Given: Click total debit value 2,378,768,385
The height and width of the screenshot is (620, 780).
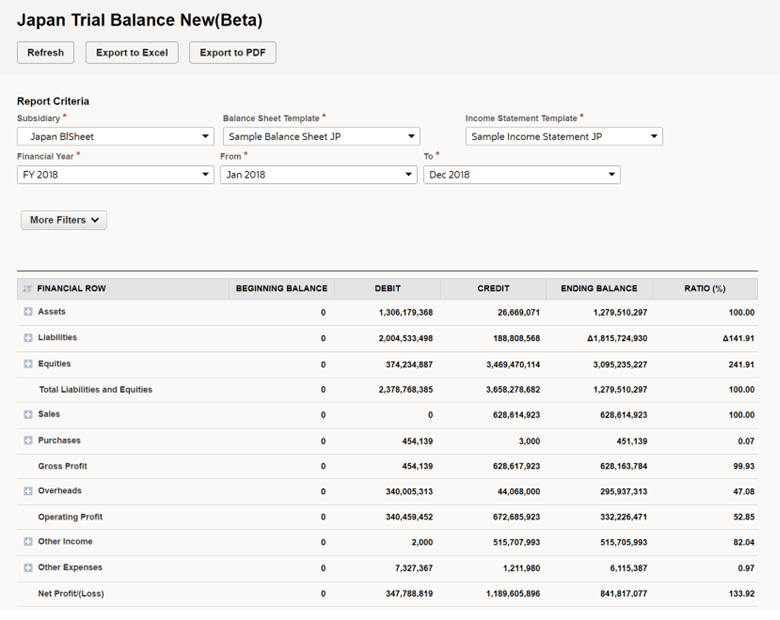Looking at the screenshot, I should pyautogui.click(x=405, y=390).
